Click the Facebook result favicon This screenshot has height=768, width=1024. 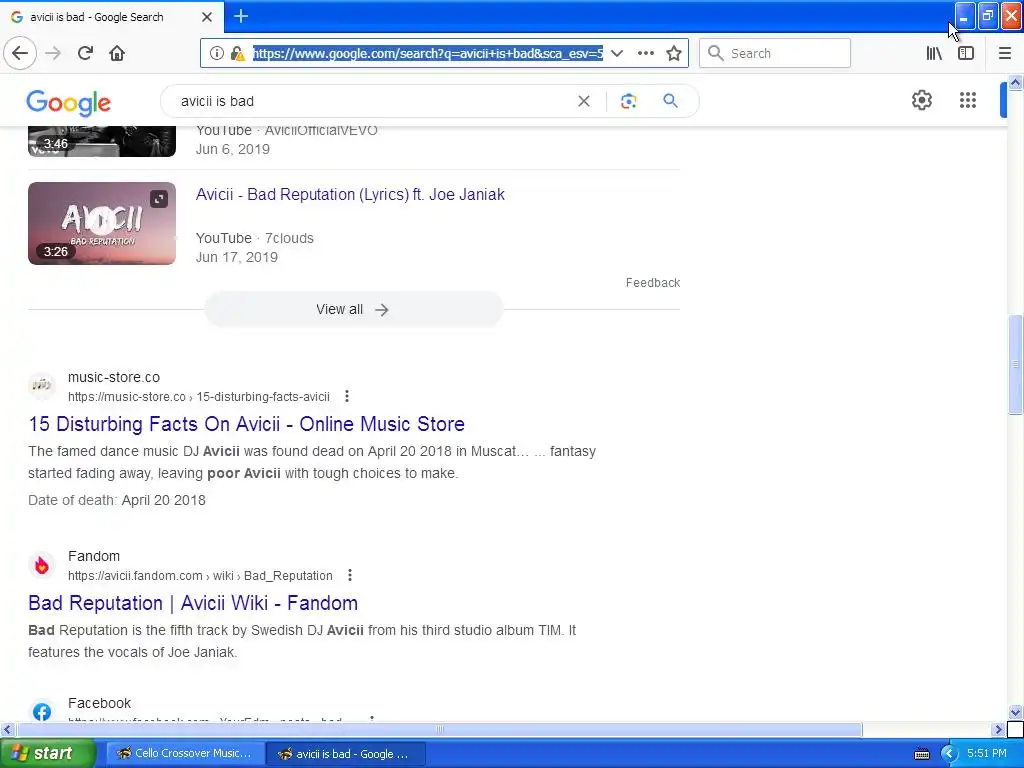pos(42,711)
